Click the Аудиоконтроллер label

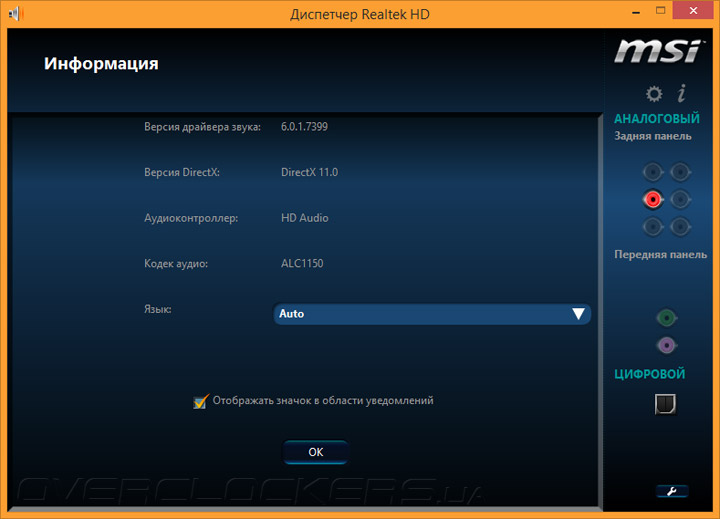pyautogui.click(x=191, y=218)
